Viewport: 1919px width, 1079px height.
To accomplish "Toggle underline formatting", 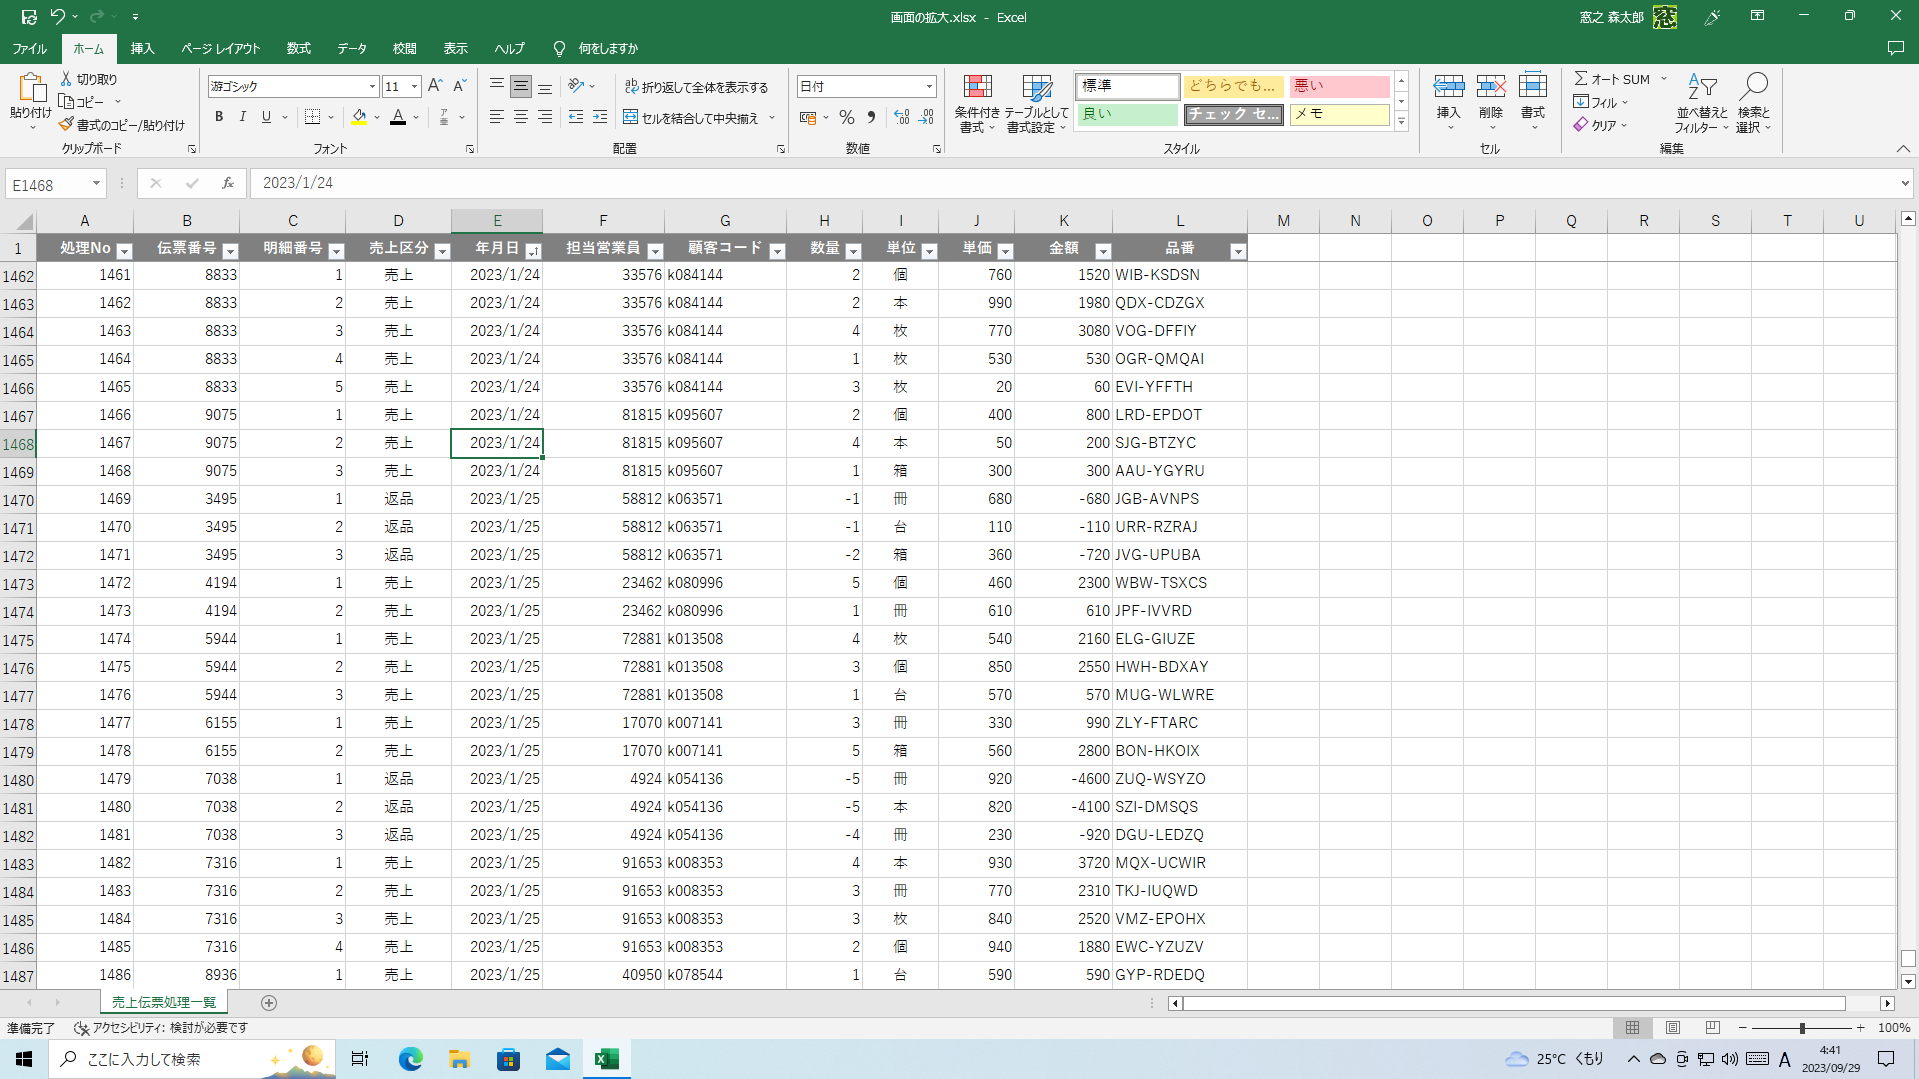I will [x=266, y=117].
